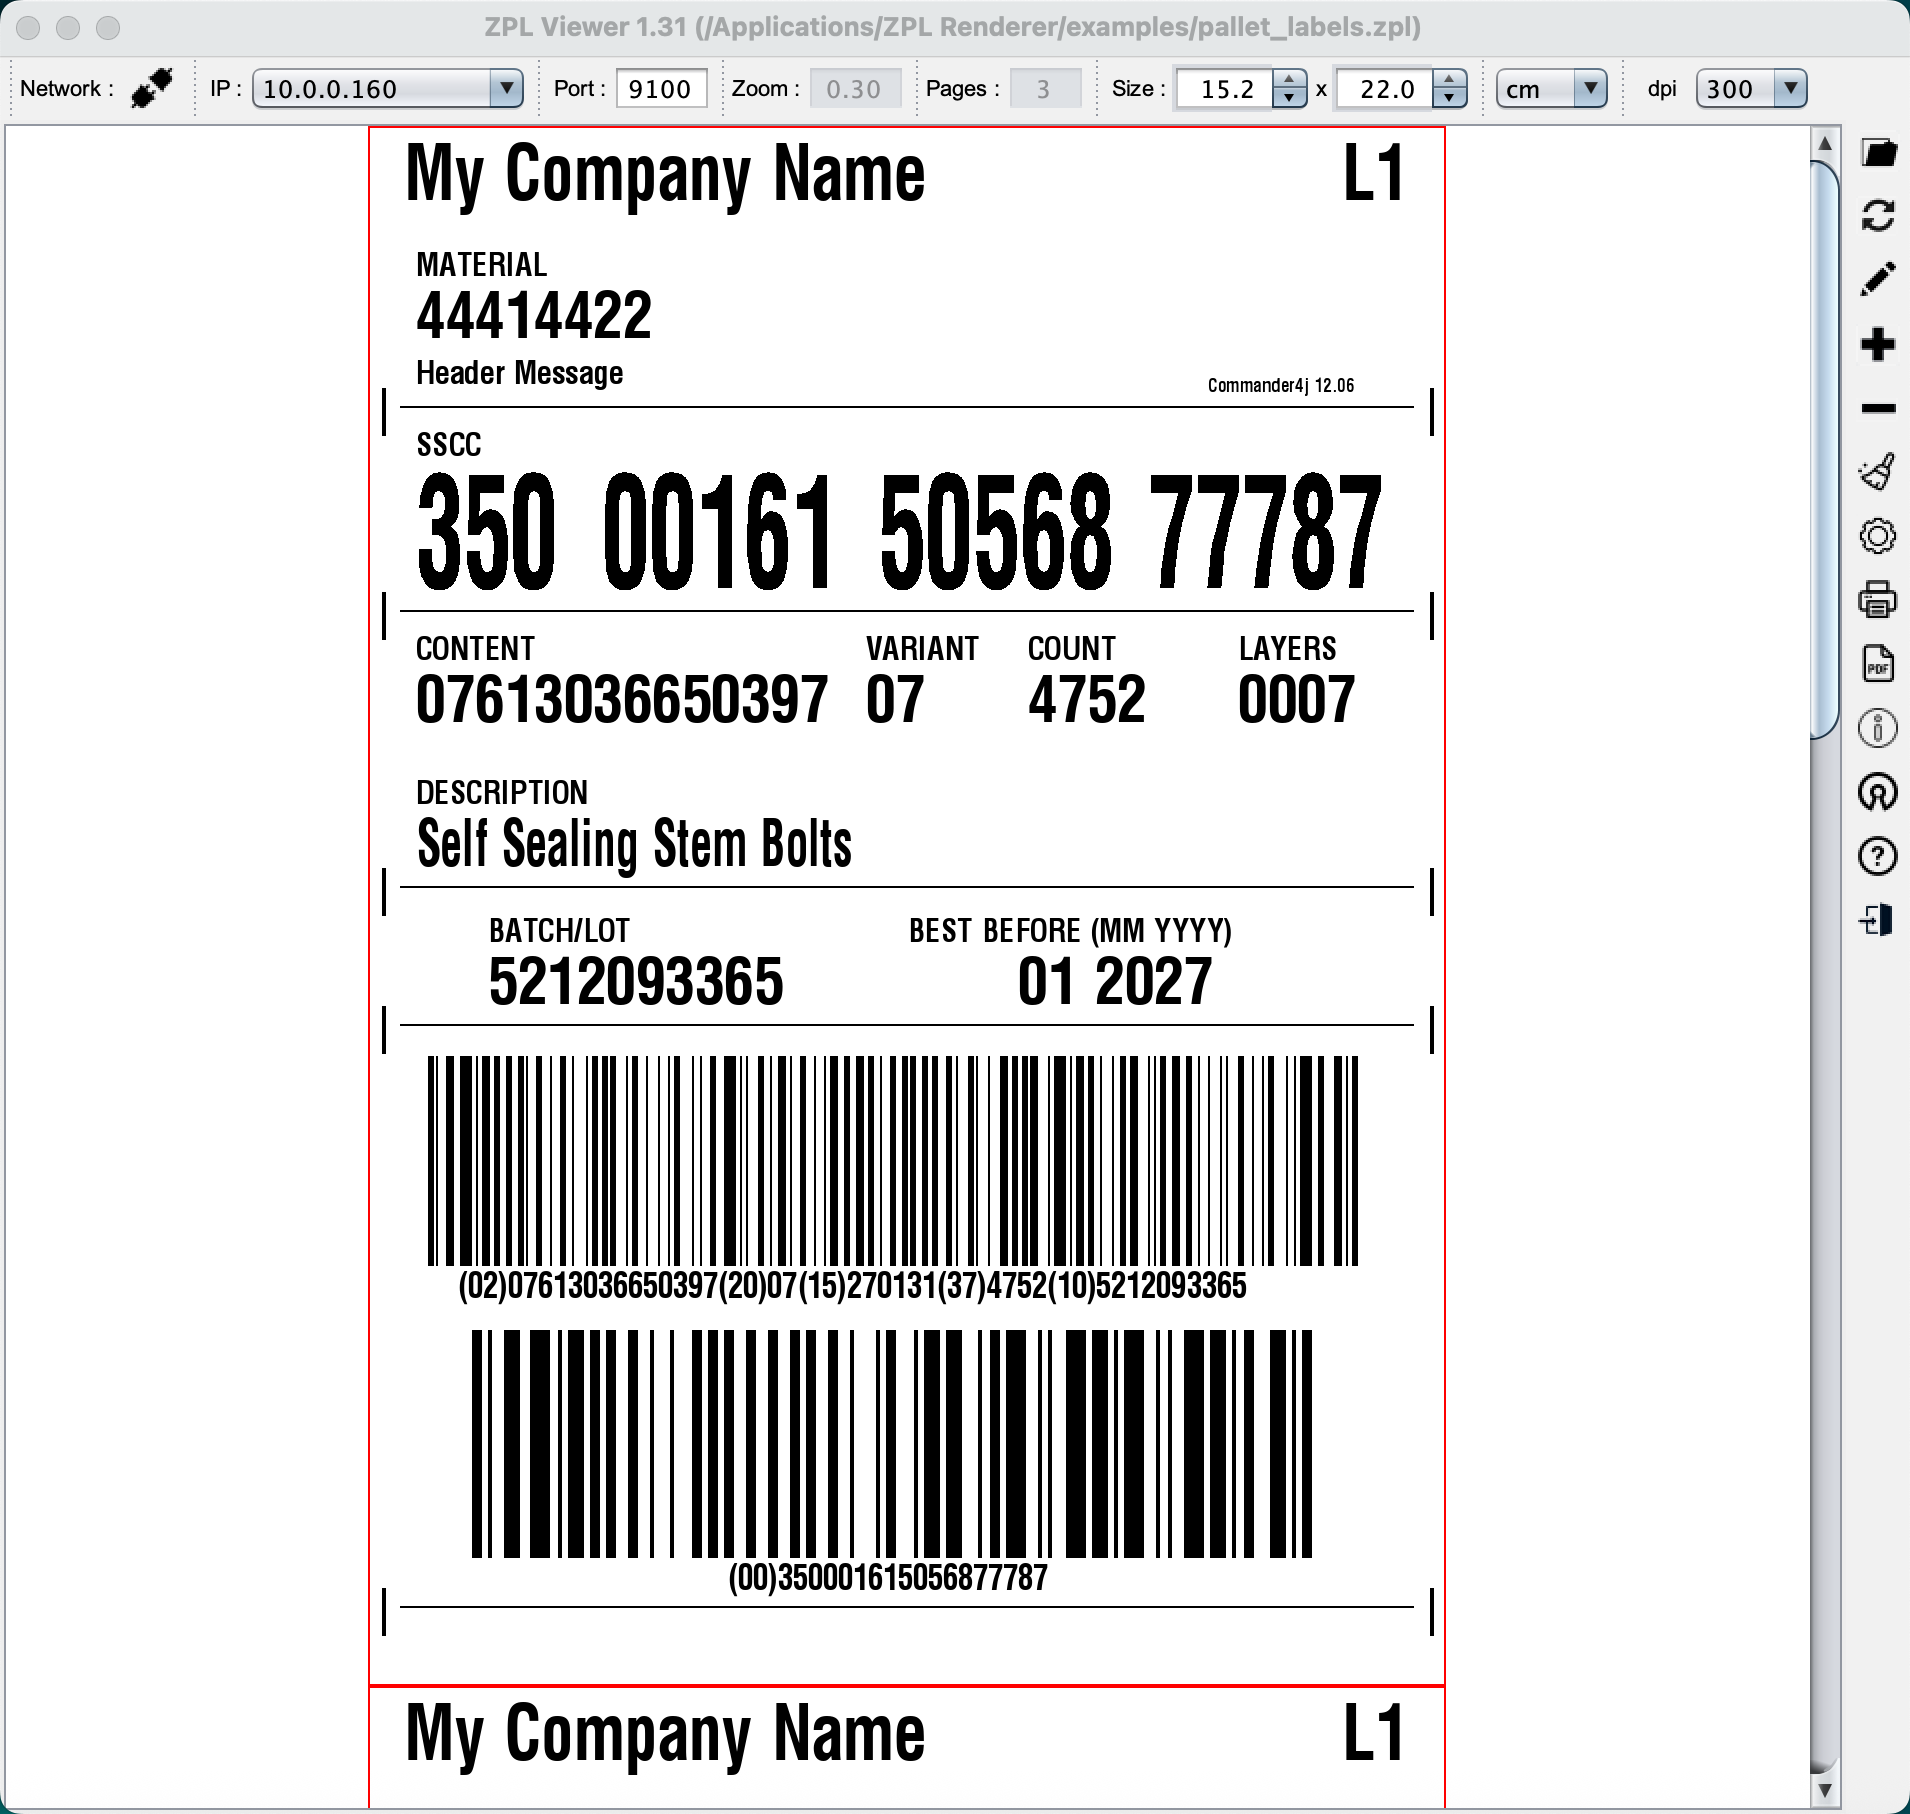Click the open file folder icon
This screenshot has height=1814, width=1910.
pos(1878,153)
